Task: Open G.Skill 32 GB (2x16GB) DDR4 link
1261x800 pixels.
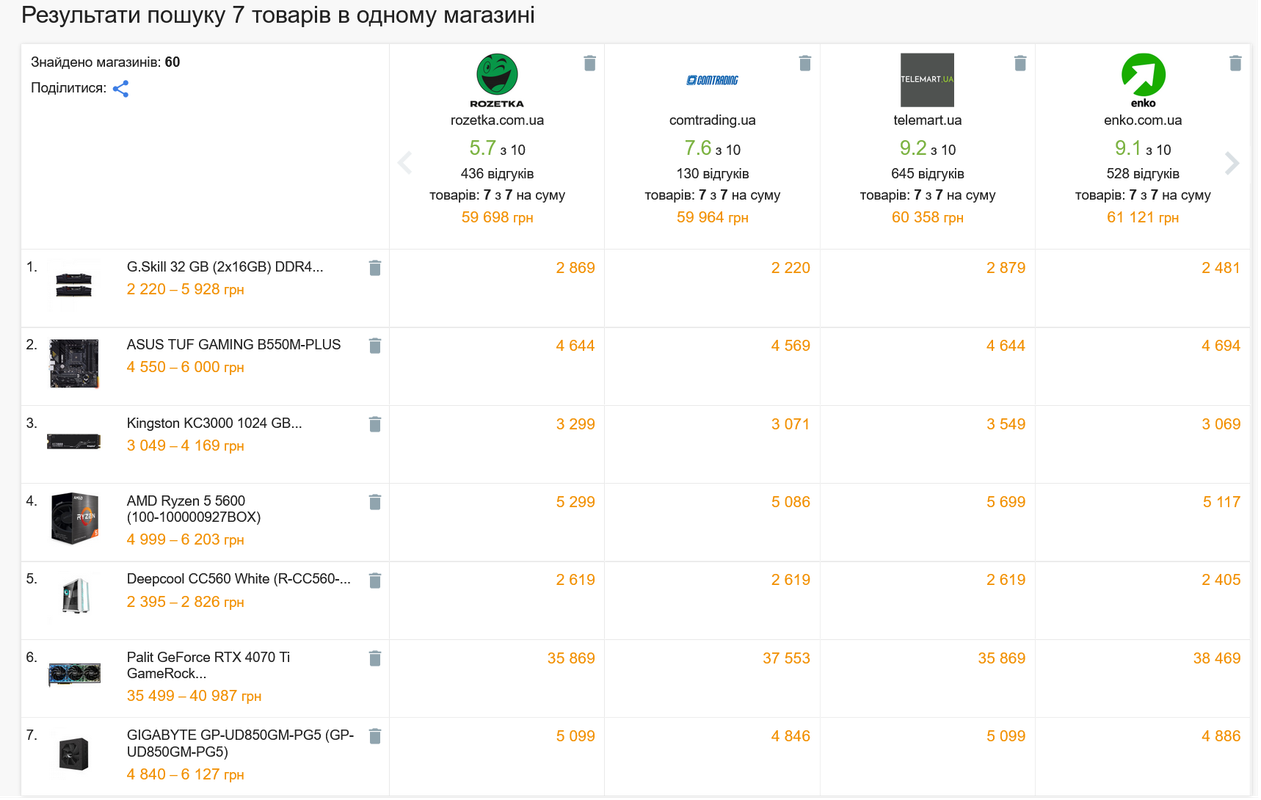Action: [x=225, y=267]
